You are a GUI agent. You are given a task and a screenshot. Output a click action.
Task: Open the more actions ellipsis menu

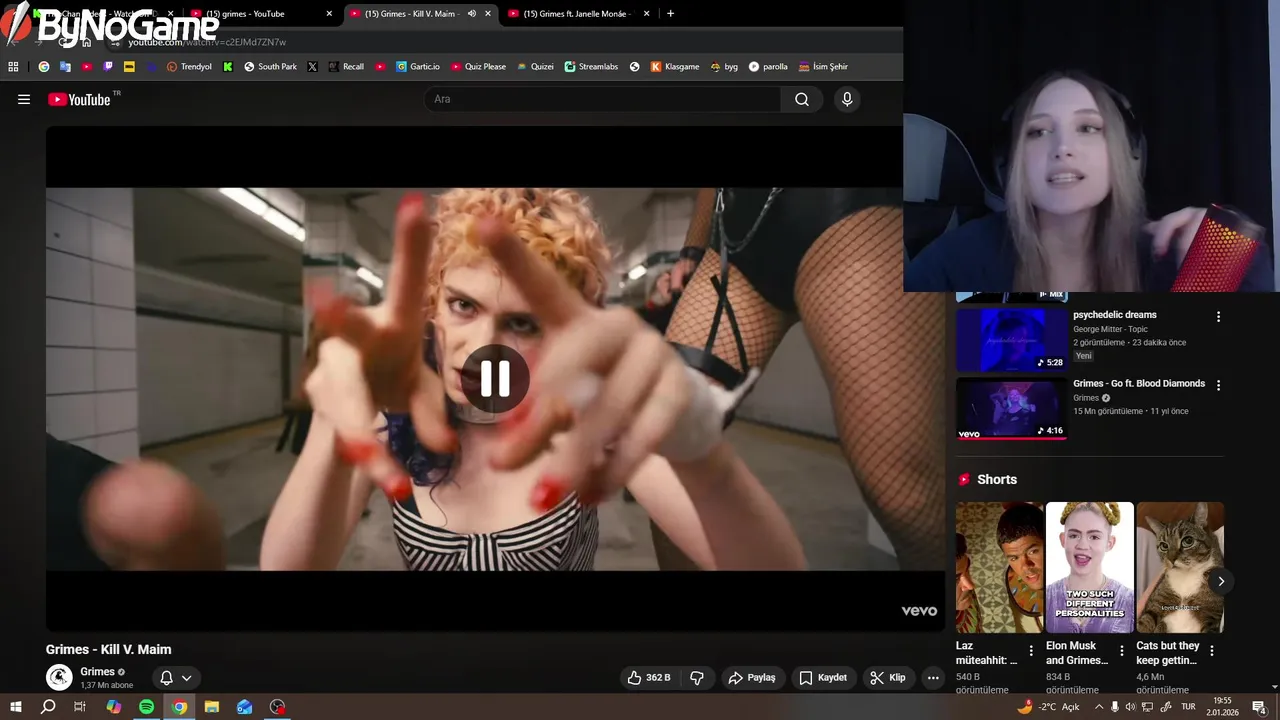[x=933, y=677]
